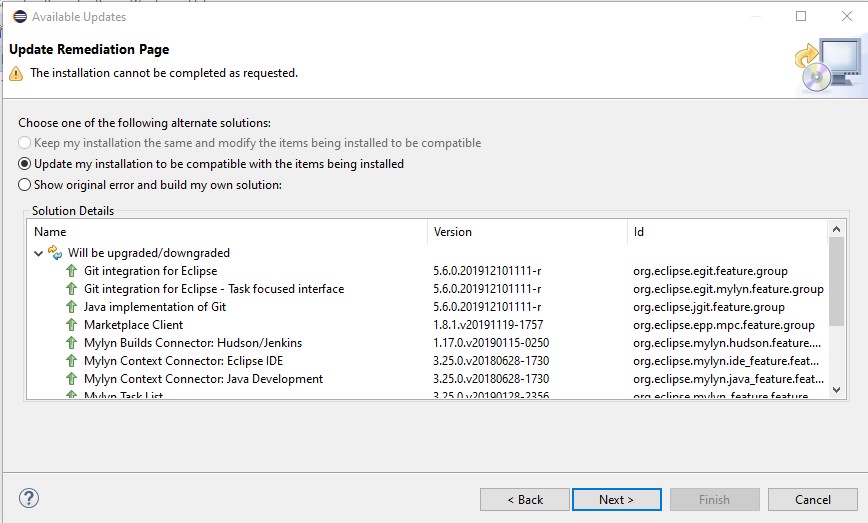
Task: Proceed with the Next button
Action: click(x=617, y=500)
